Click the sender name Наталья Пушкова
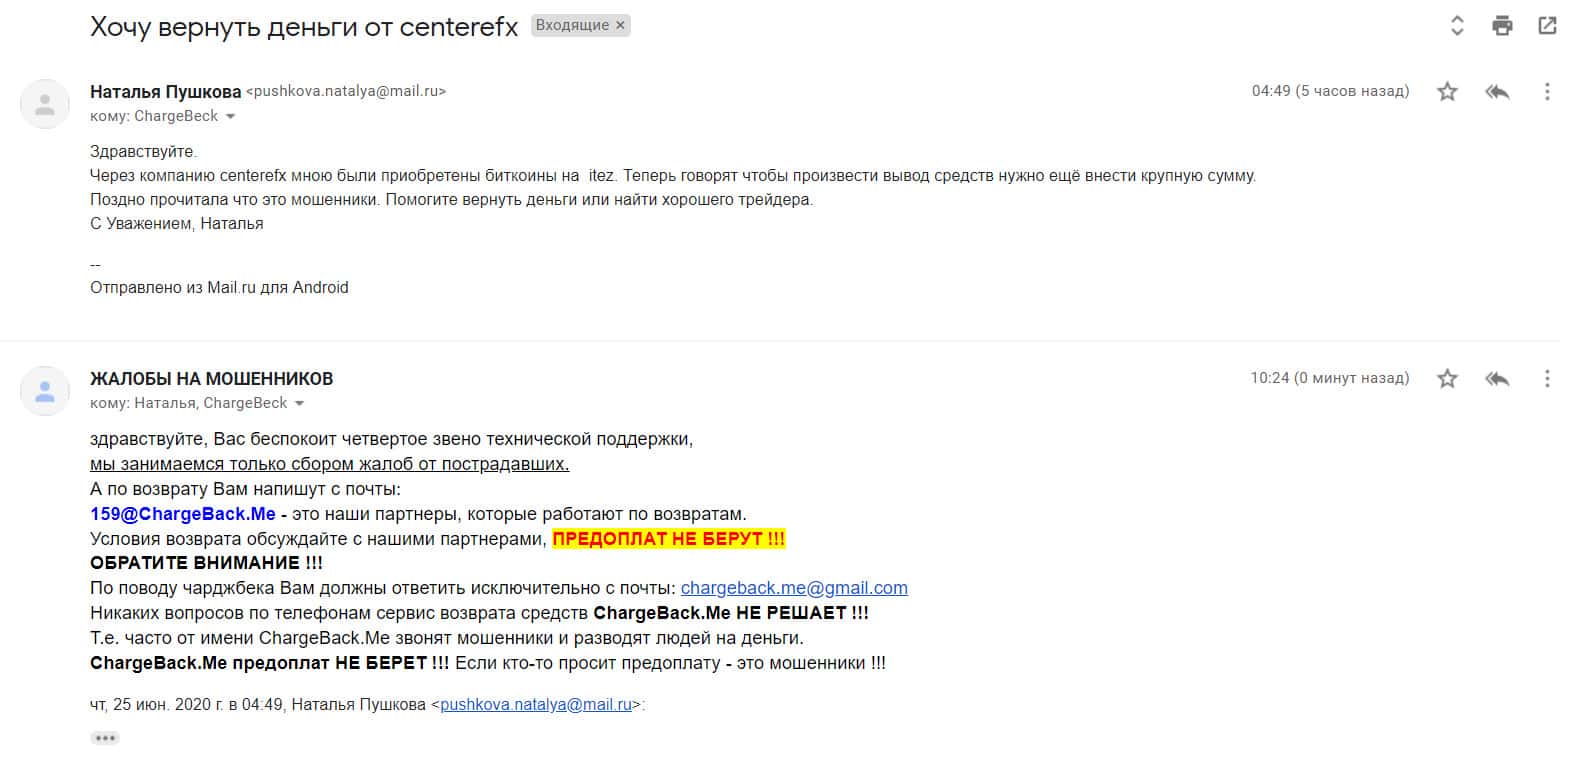1578x766 pixels. (165, 92)
